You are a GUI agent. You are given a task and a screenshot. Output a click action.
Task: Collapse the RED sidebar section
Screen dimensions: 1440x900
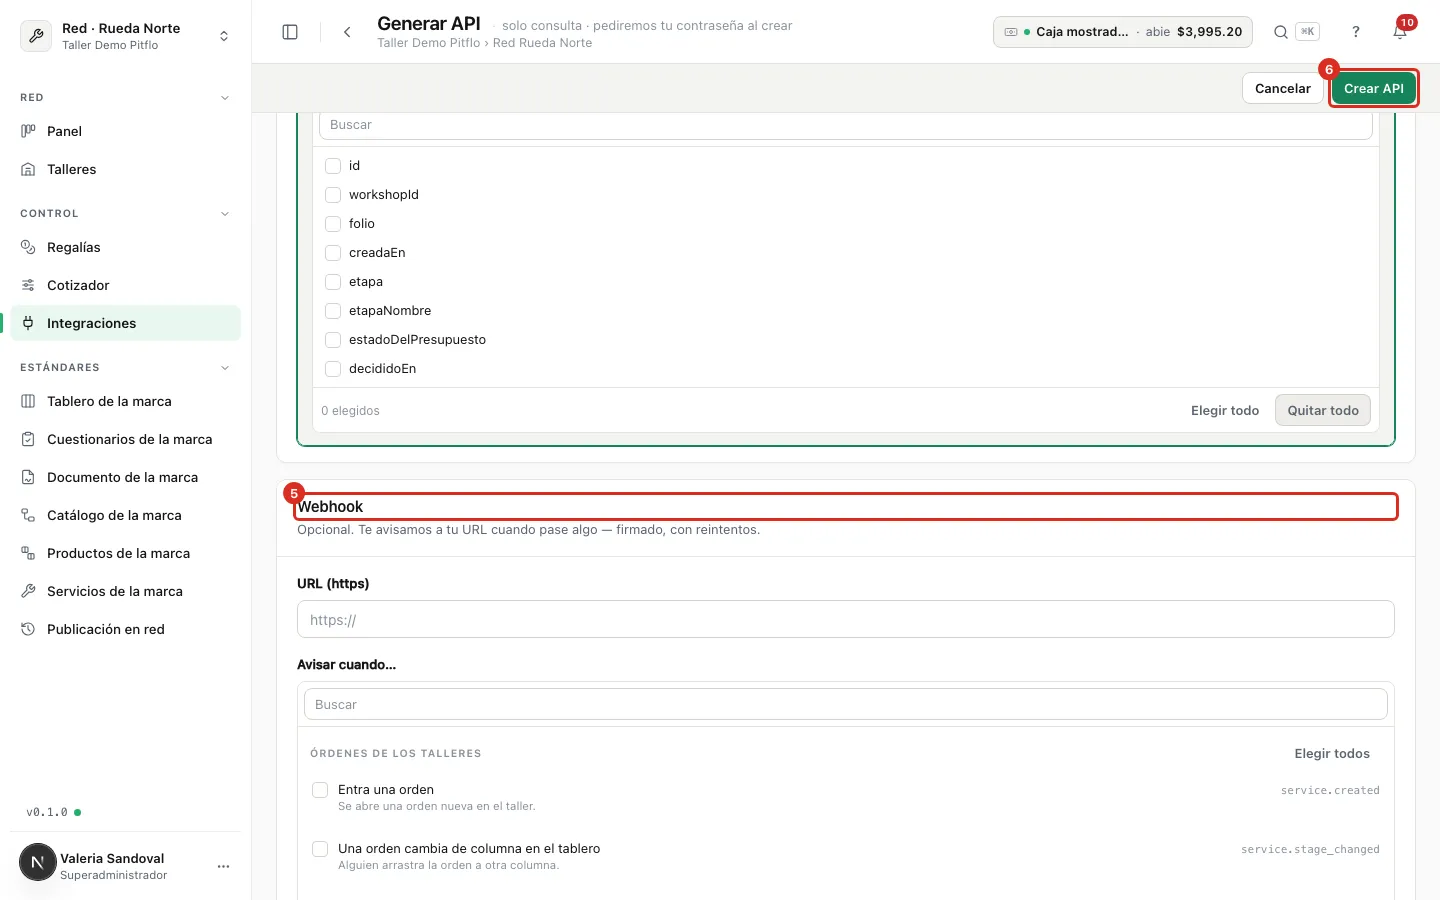tap(225, 98)
